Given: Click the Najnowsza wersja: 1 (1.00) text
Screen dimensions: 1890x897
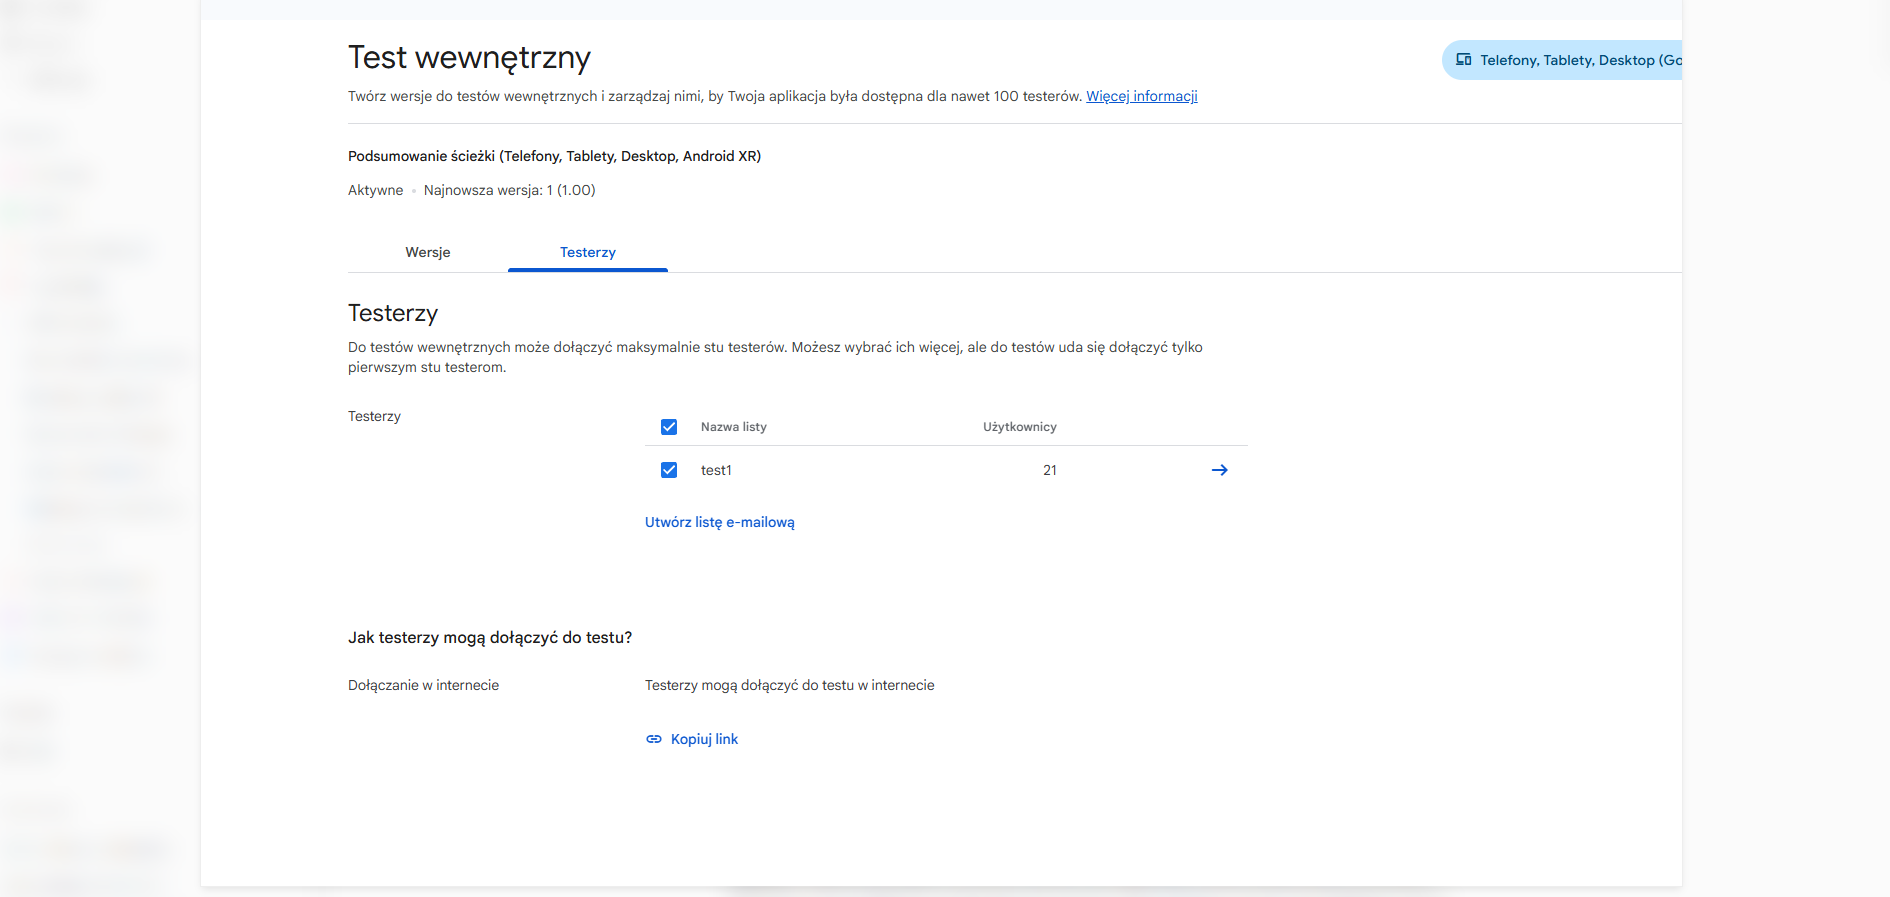Looking at the screenshot, I should tap(510, 190).
